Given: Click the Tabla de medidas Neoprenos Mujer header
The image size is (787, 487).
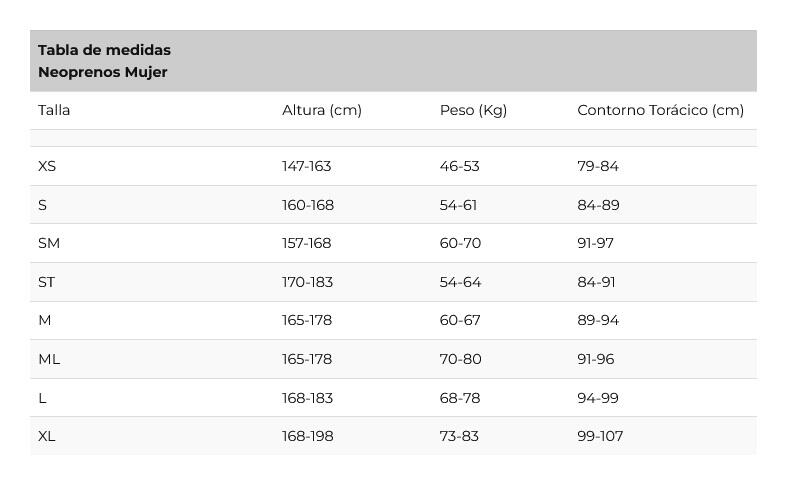Looking at the screenshot, I should 104,61.
